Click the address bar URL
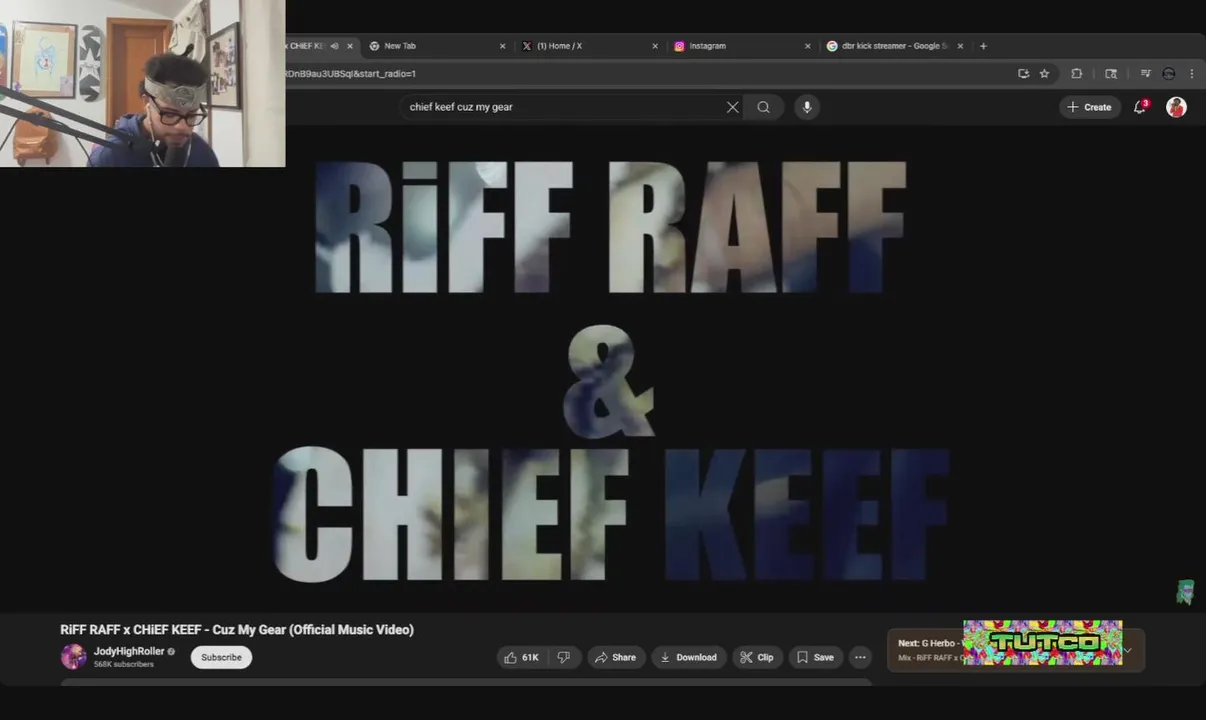 tap(351, 73)
